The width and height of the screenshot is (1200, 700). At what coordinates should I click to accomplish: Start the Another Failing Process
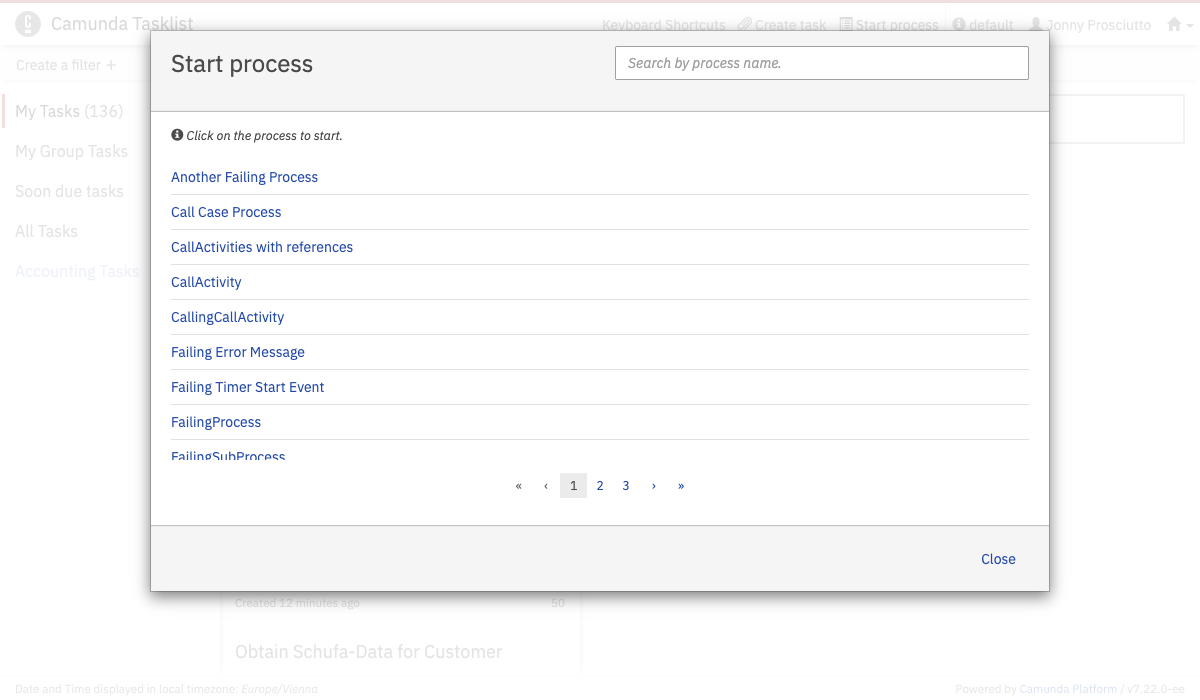(x=244, y=177)
